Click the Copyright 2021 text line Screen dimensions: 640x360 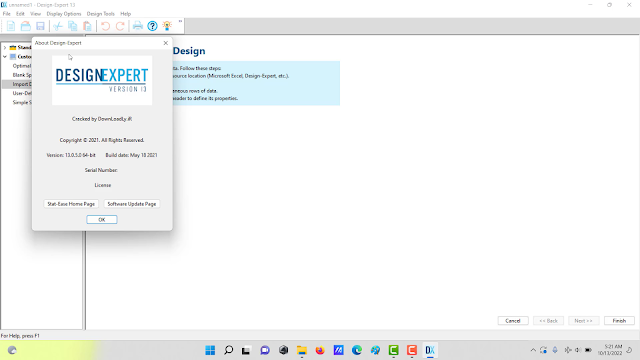[x=102, y=140]
